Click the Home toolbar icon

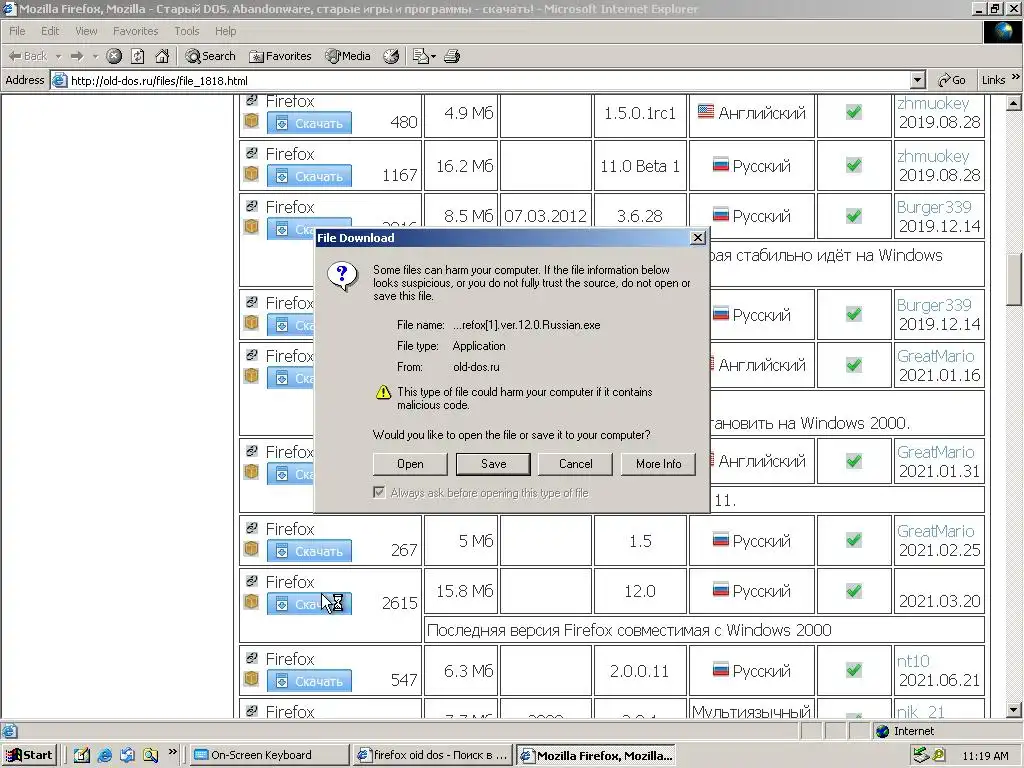pos(162,56)
